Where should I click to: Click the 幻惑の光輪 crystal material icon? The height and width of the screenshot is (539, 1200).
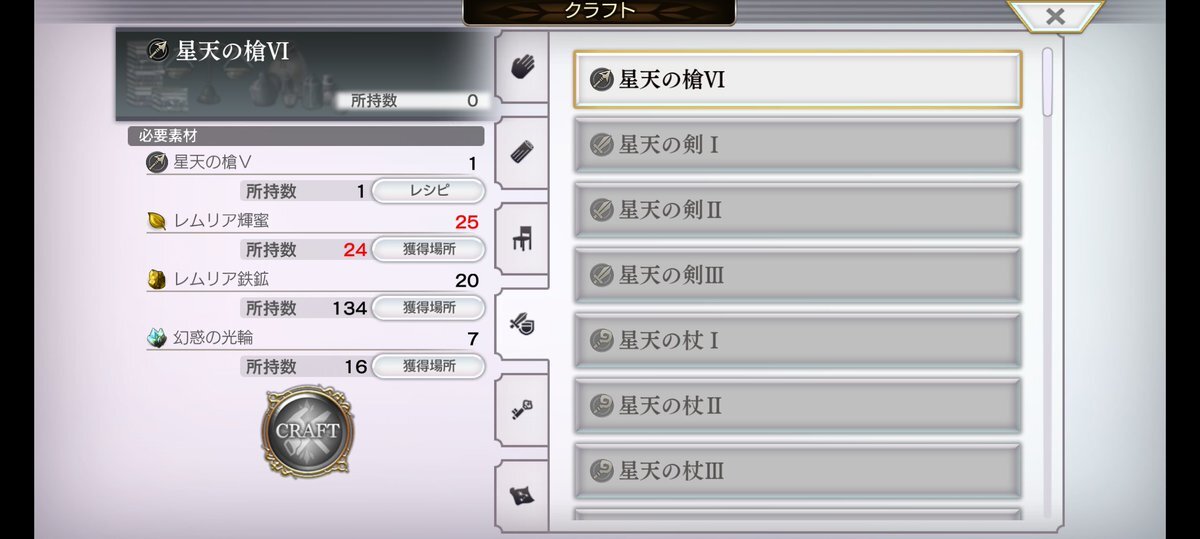tap(157, 338)
